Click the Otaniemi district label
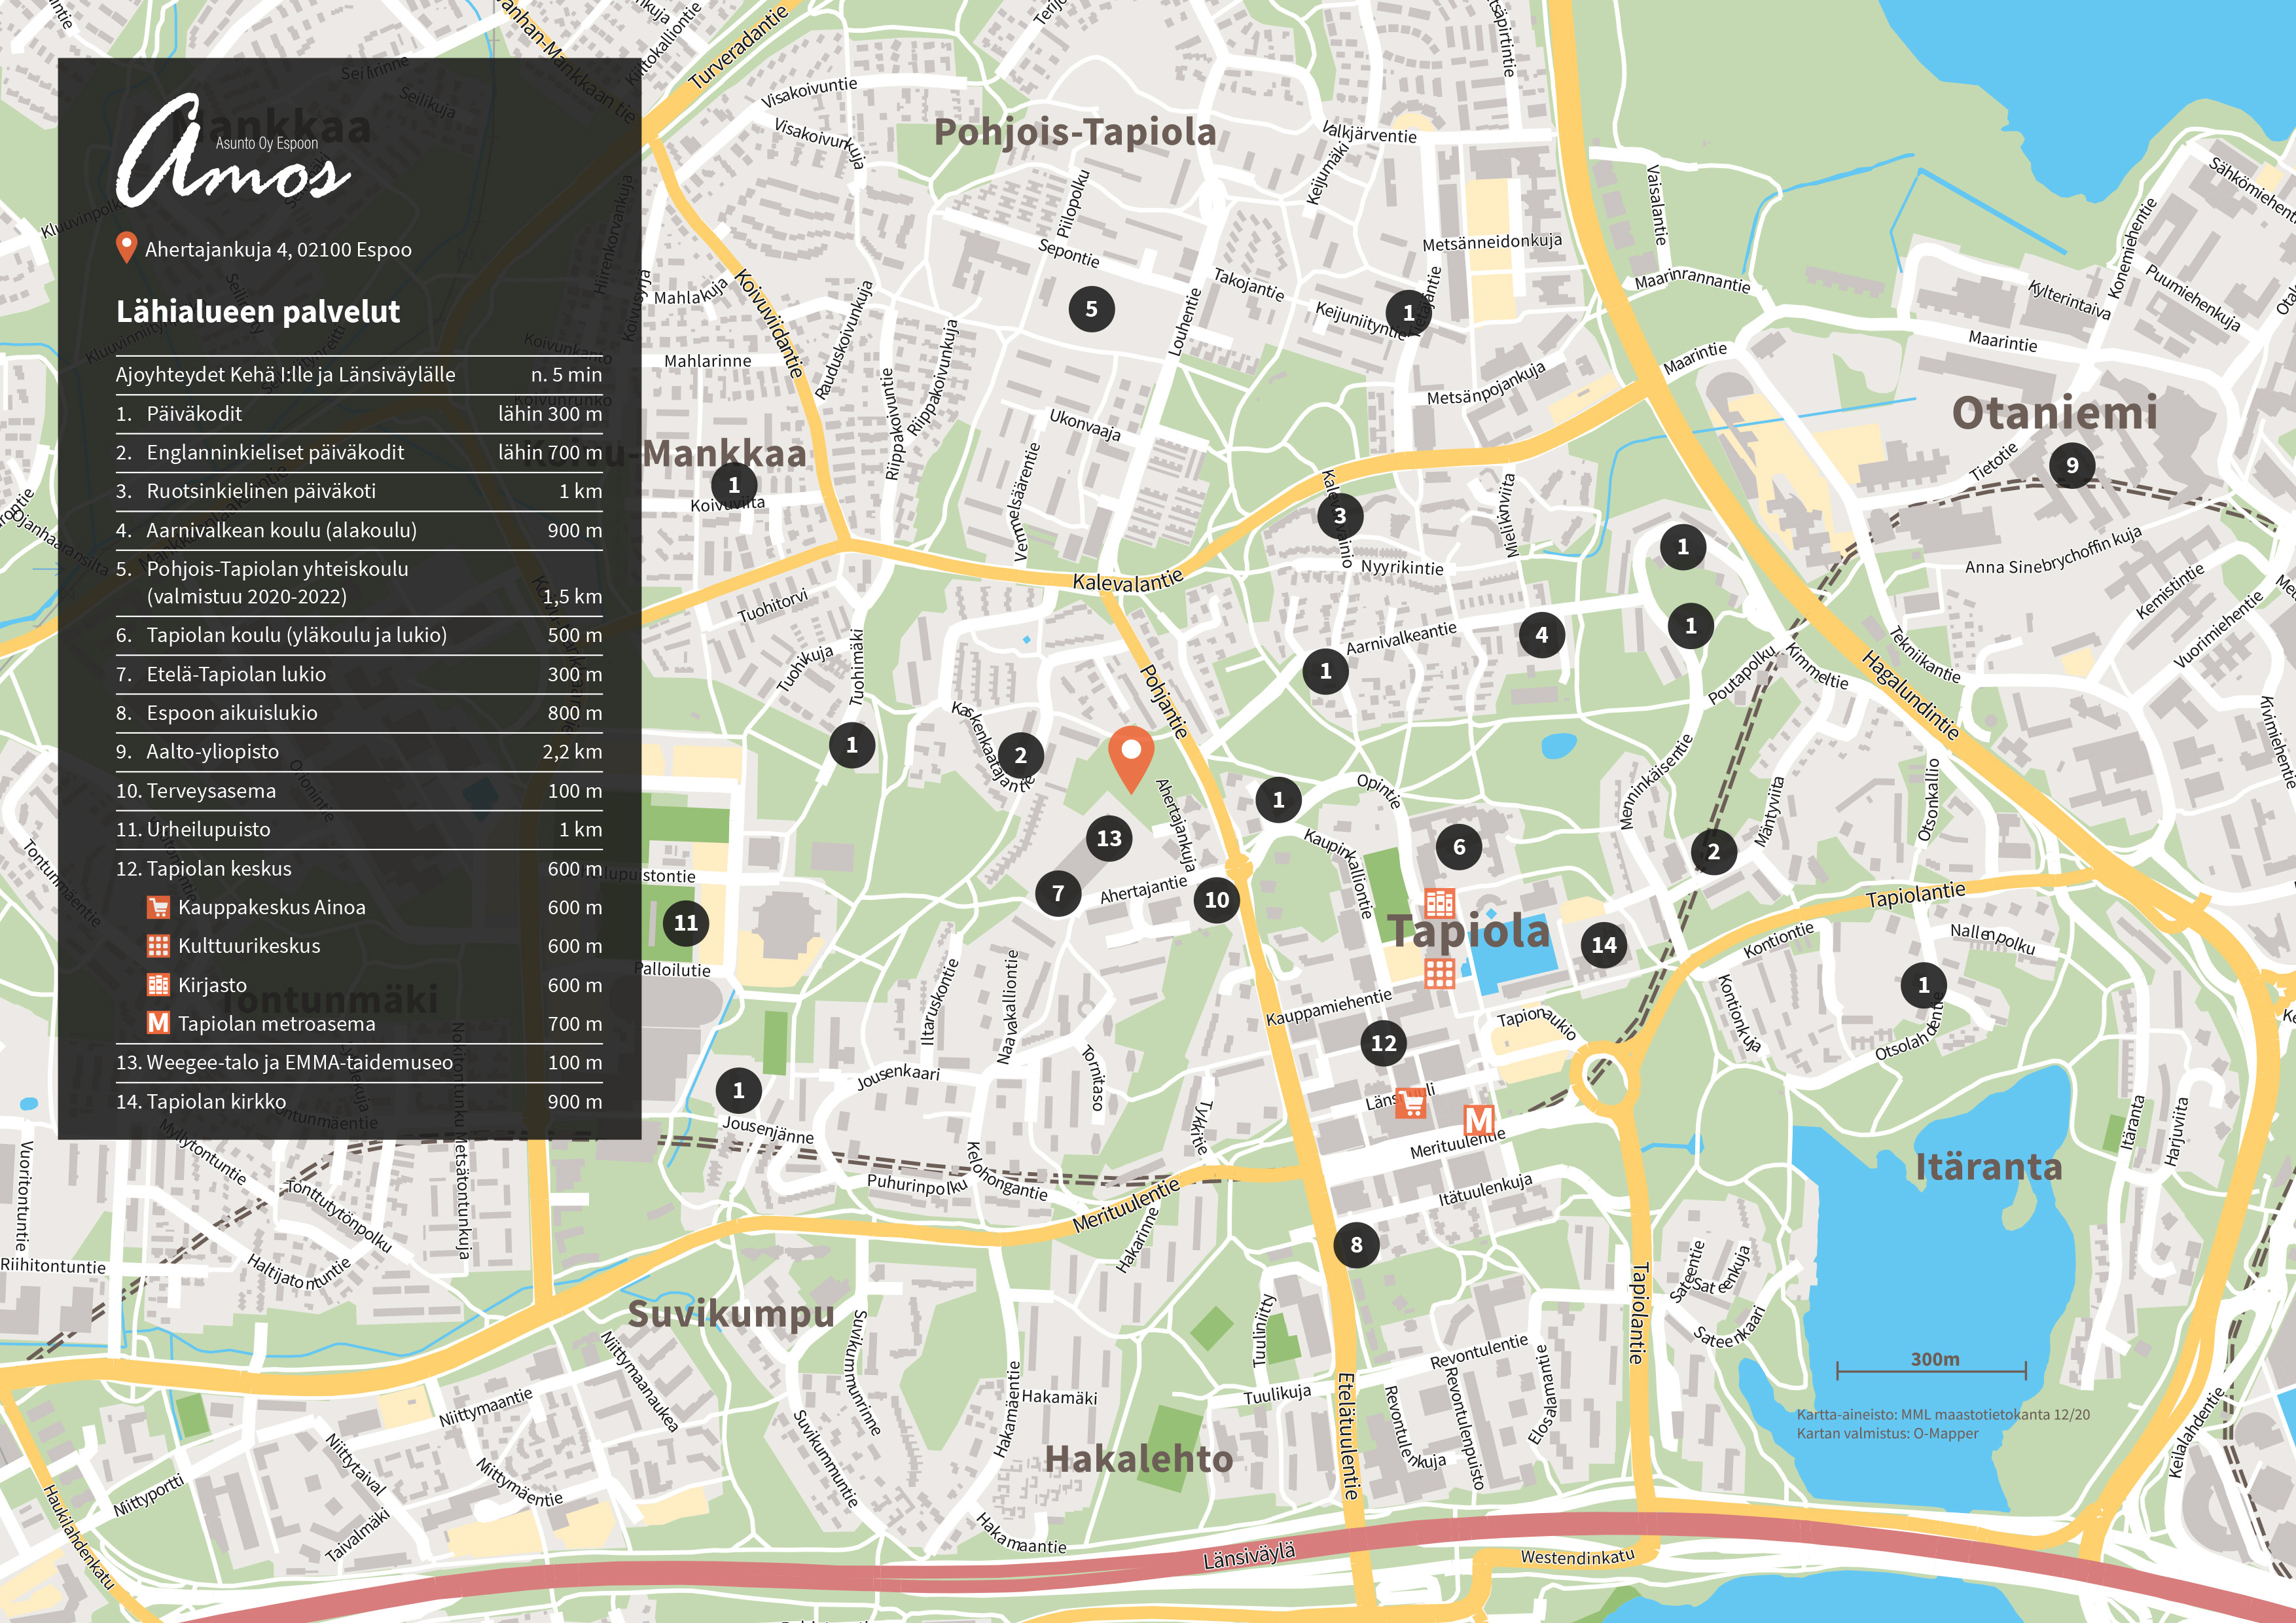Image resolution: width=2296 pixels, height=1623 pixels. click(2054, 413)
